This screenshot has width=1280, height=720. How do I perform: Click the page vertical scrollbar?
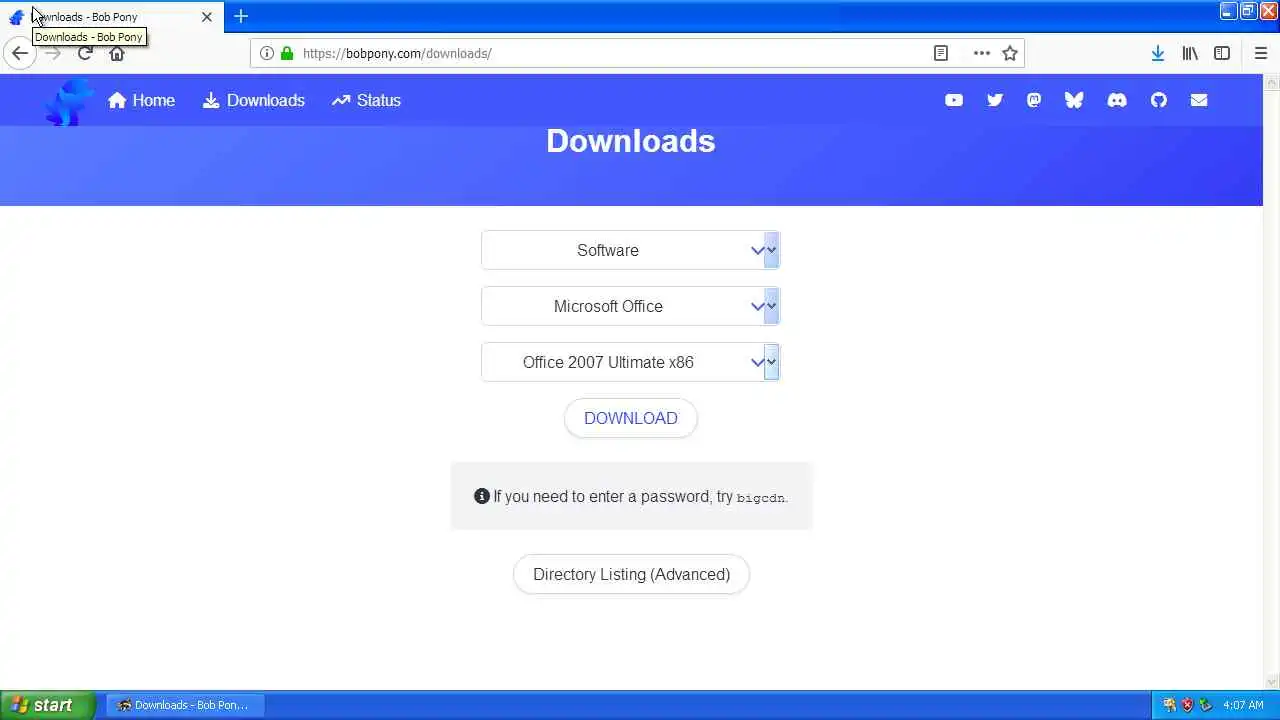(1271, 380)
